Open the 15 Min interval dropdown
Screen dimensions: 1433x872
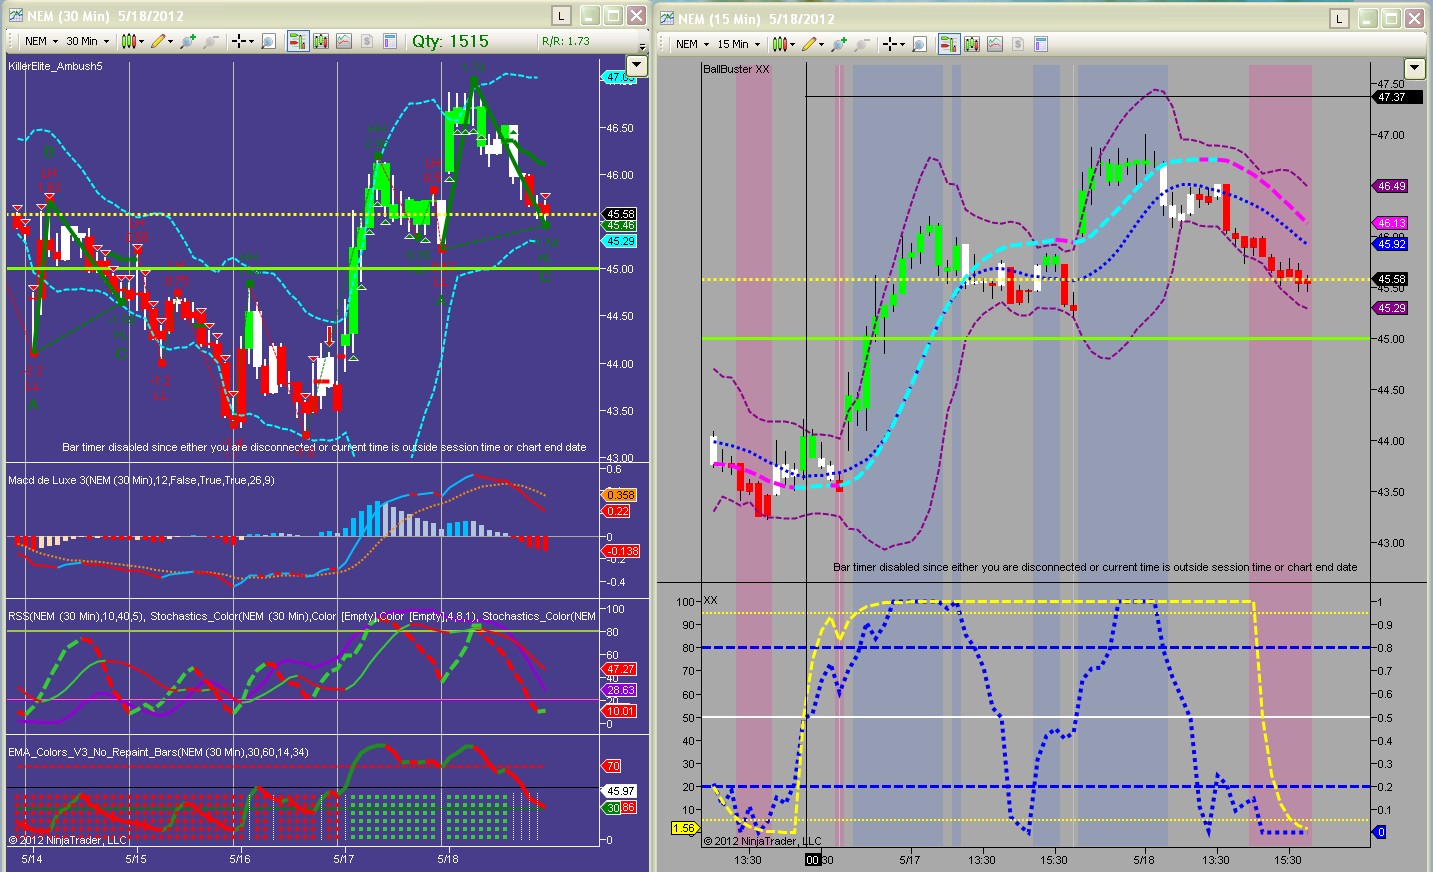pos(739,44)
